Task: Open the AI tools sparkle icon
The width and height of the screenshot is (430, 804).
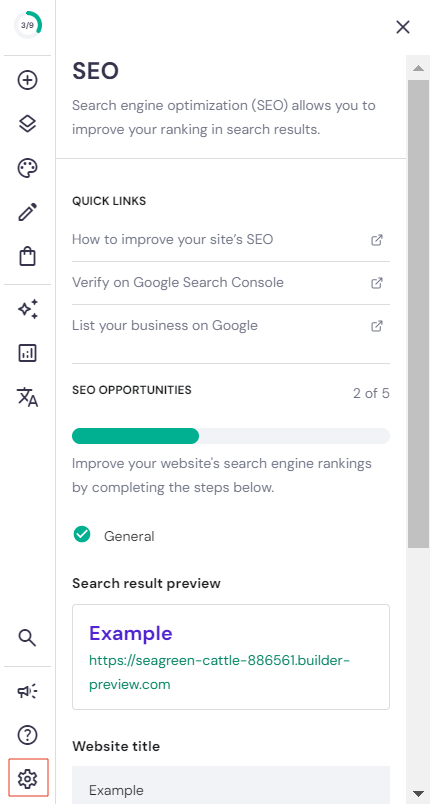Action: pos(28,309)
